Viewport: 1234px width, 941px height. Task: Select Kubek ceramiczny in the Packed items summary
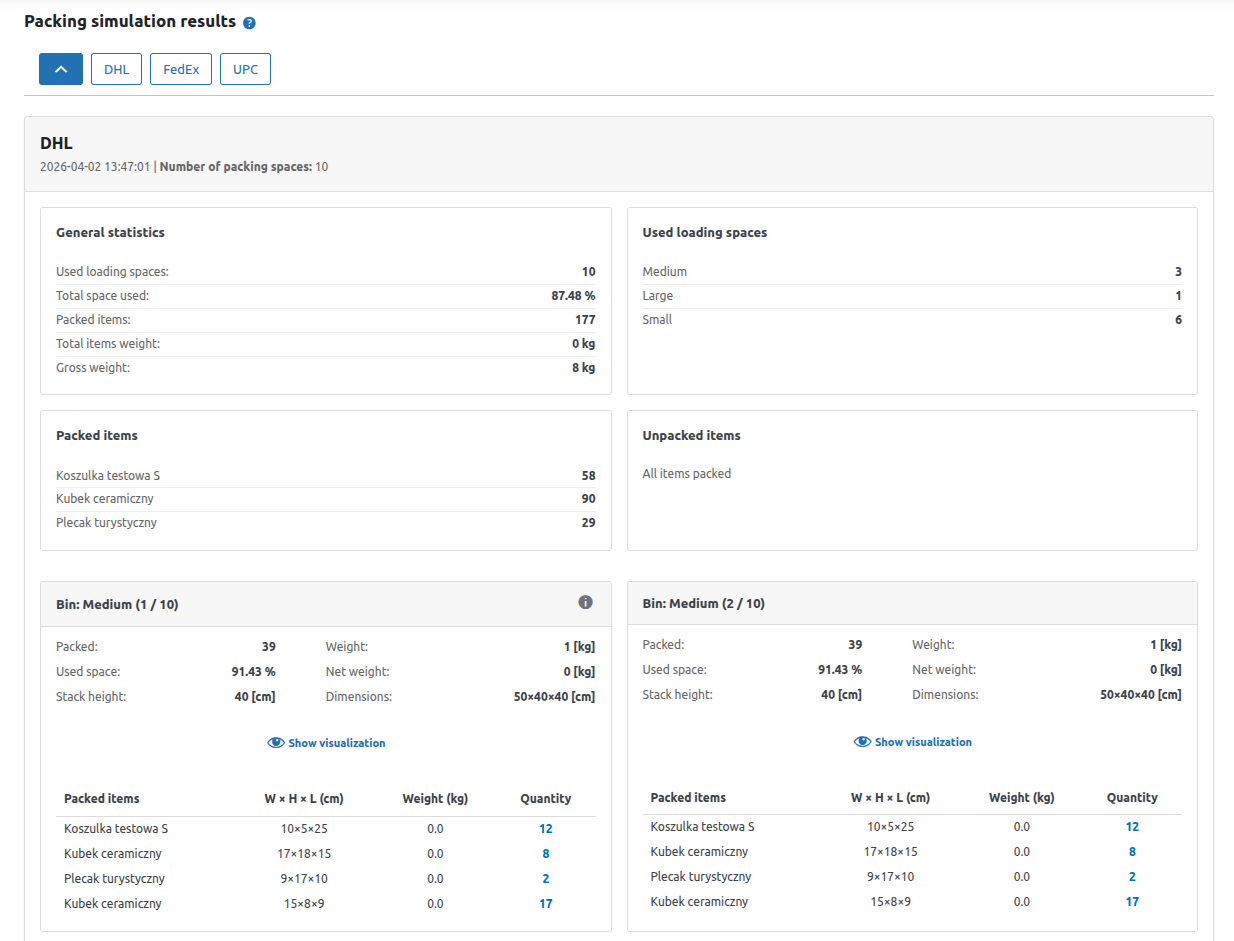click(x=104, y=498)
